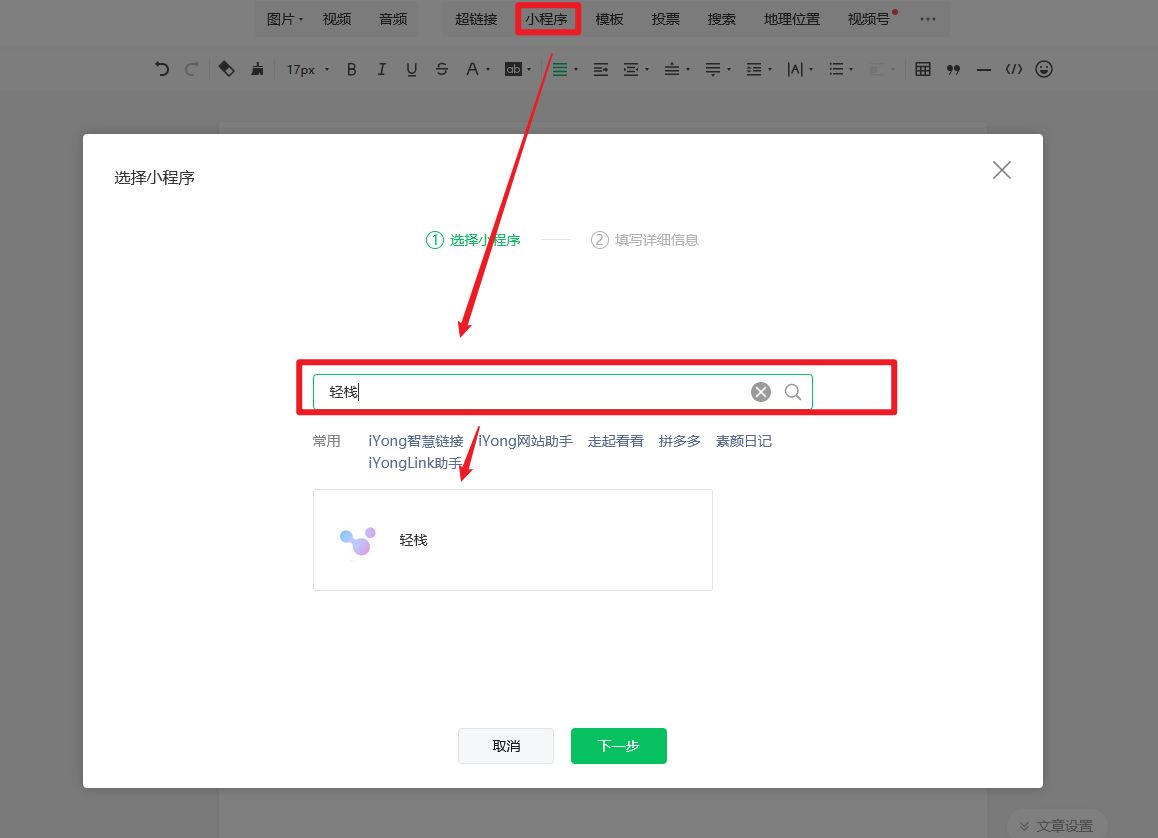
Task: Select the 超链接 menu item
Action: point(476,19)
